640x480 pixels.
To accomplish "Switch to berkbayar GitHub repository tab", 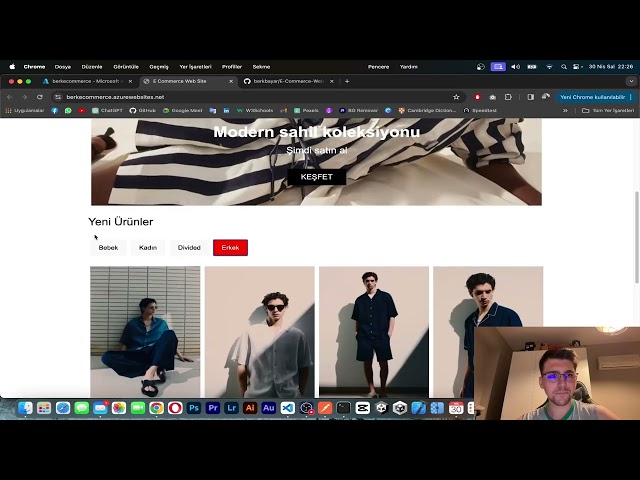I will tap(289, 81).
